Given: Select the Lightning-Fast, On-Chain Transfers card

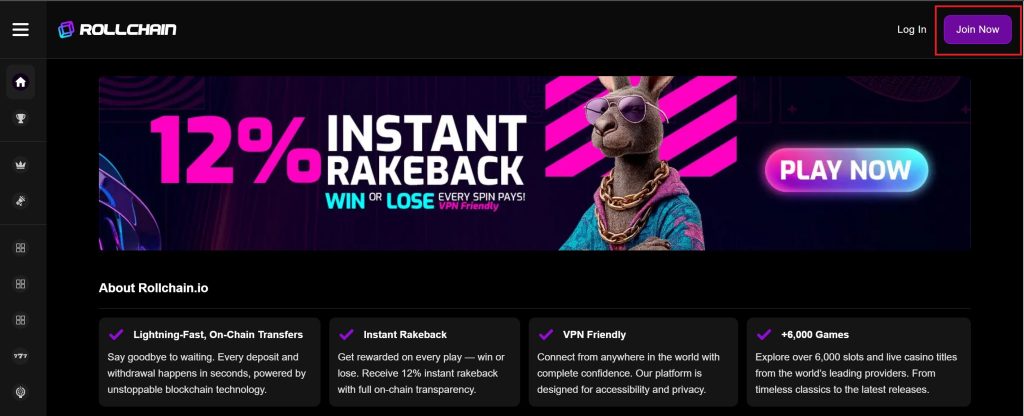Looking at the screenshot, I should 210,362.
